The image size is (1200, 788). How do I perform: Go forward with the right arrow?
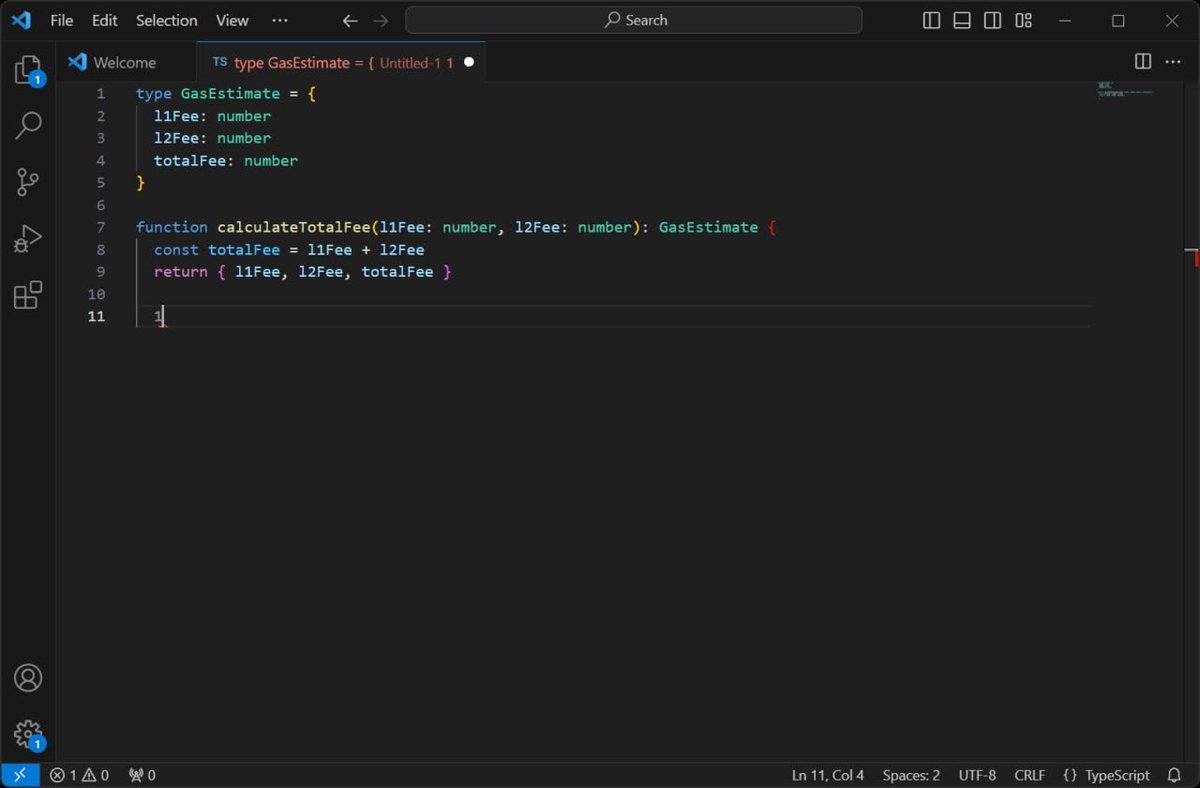(x=380, y=20)
